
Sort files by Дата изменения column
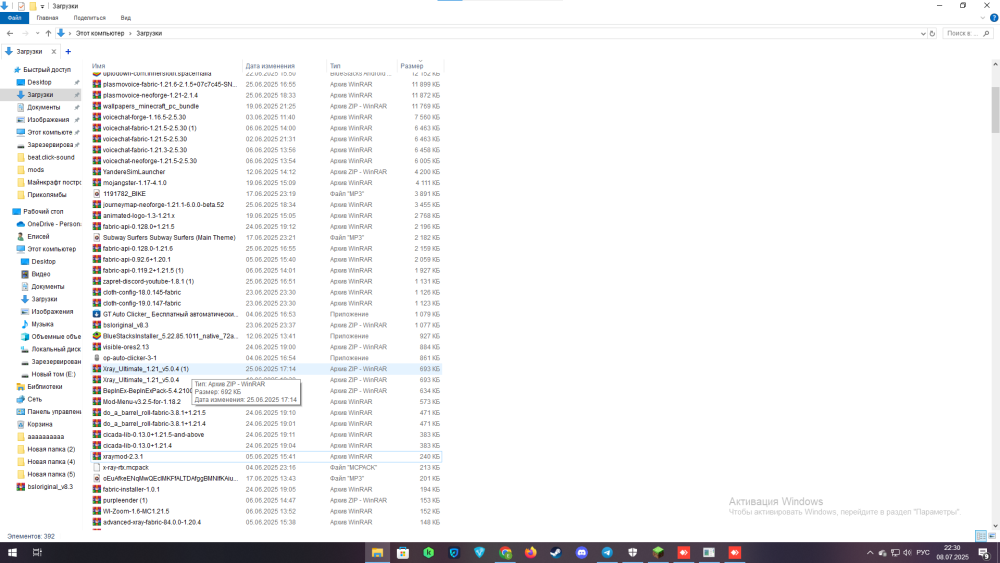(x=270, y=66)
